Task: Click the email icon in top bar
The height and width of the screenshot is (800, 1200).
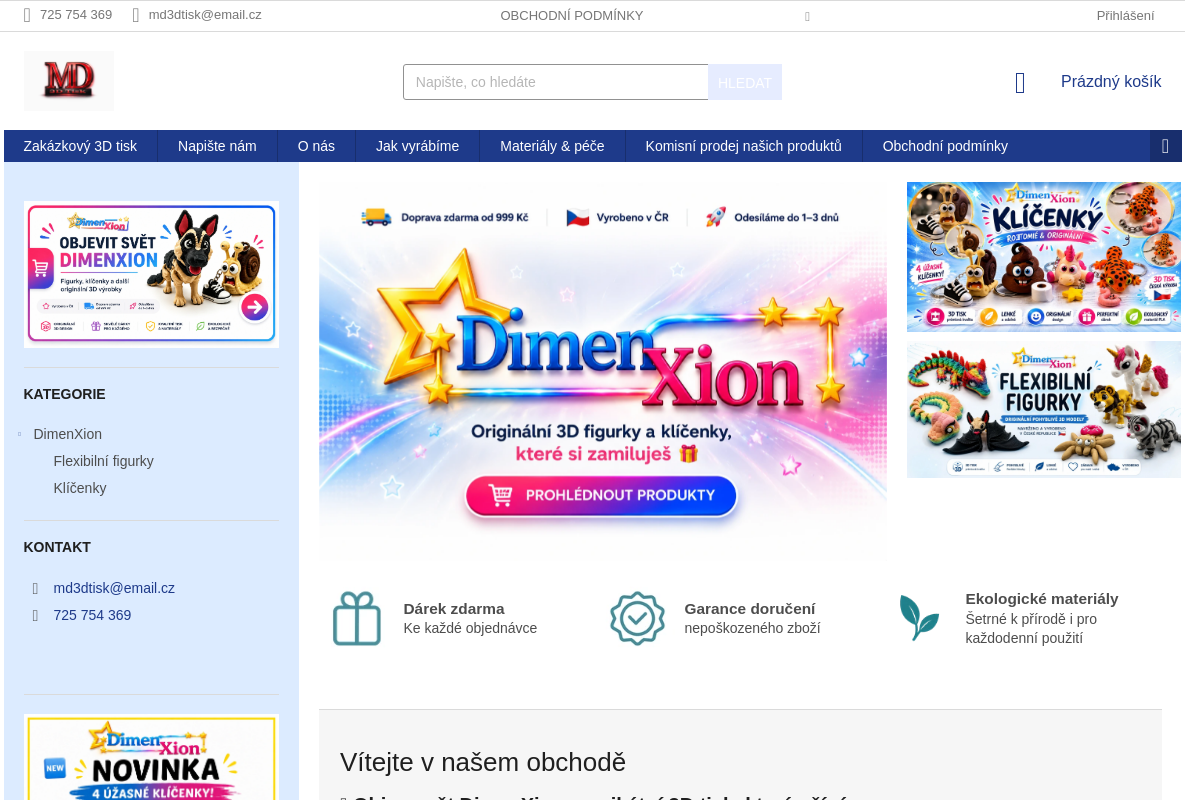Action: [136, 15]
